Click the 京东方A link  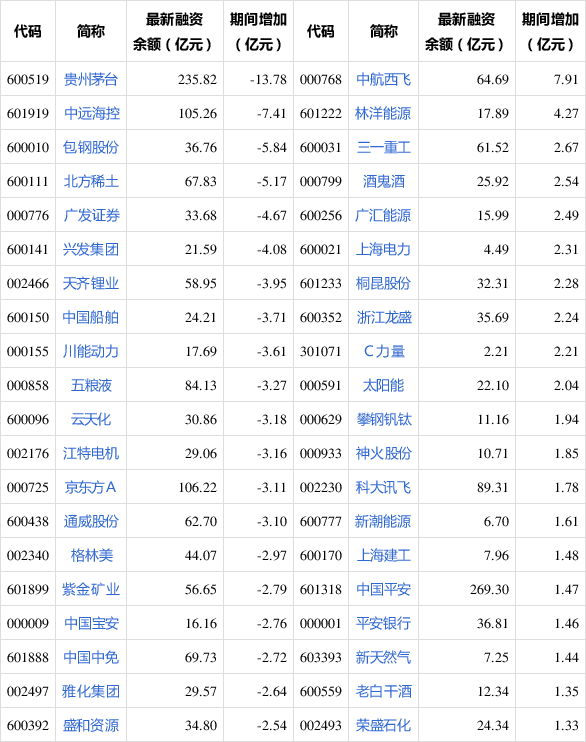(x=91, y=487)
